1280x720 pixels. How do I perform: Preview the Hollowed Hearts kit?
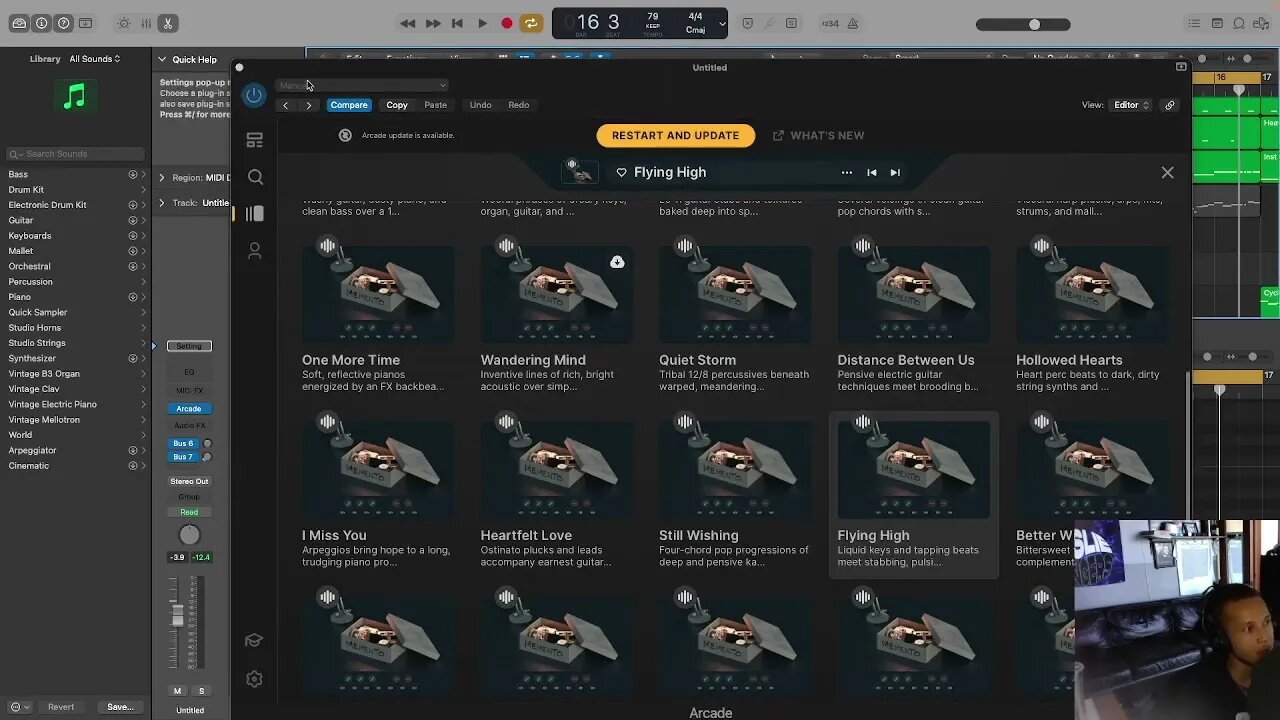[x=1042, y=245]
